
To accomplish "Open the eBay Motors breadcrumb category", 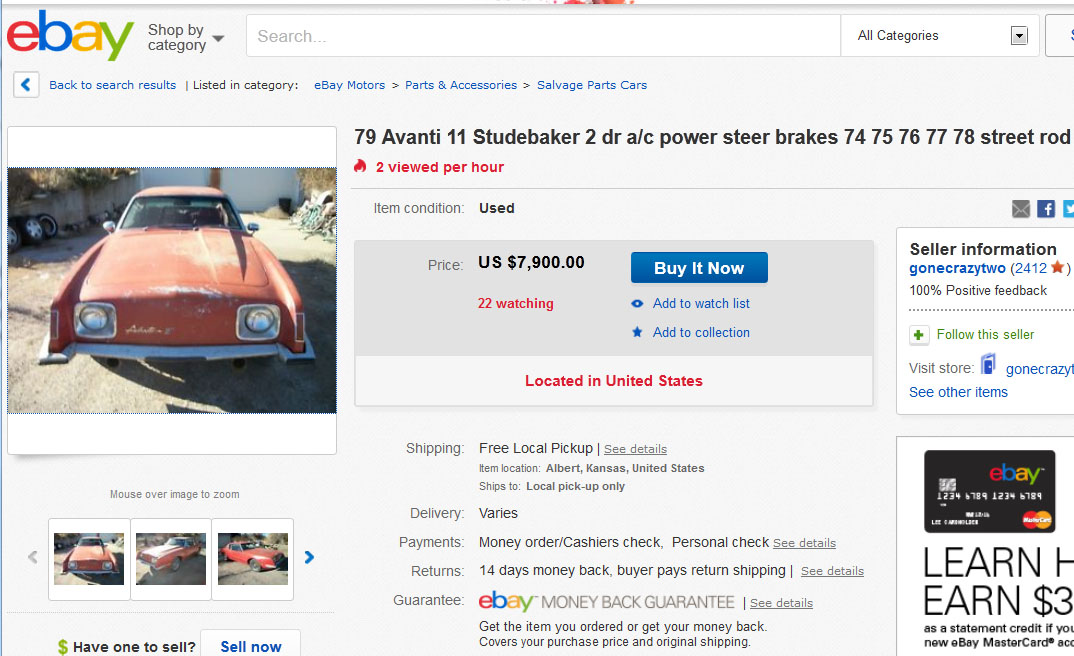I will click(x=349, y=85).
